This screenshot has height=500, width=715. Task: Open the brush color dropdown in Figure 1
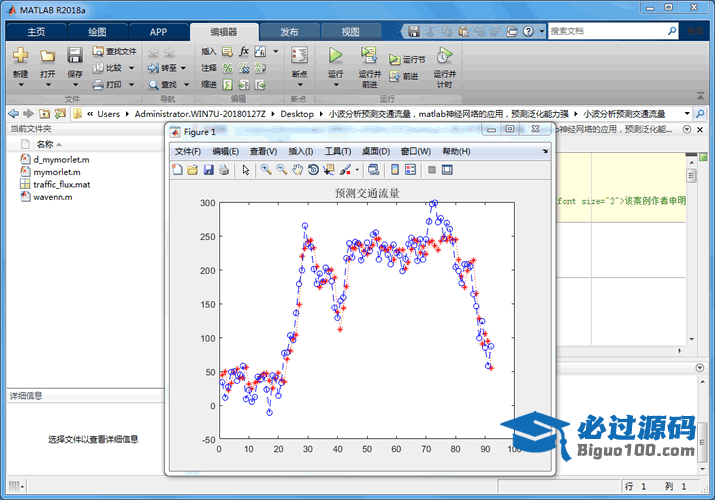click(357, 170)
